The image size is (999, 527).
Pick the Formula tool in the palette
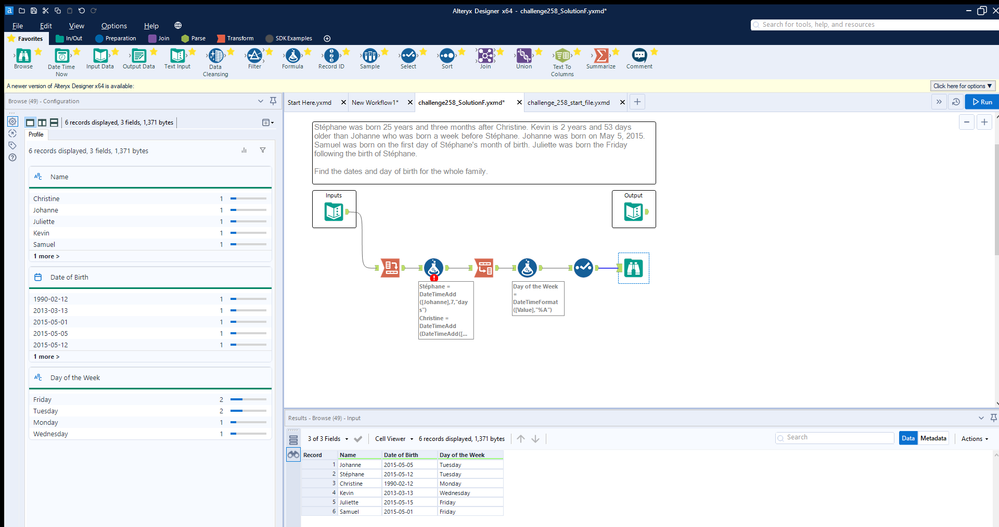[292, 58]
